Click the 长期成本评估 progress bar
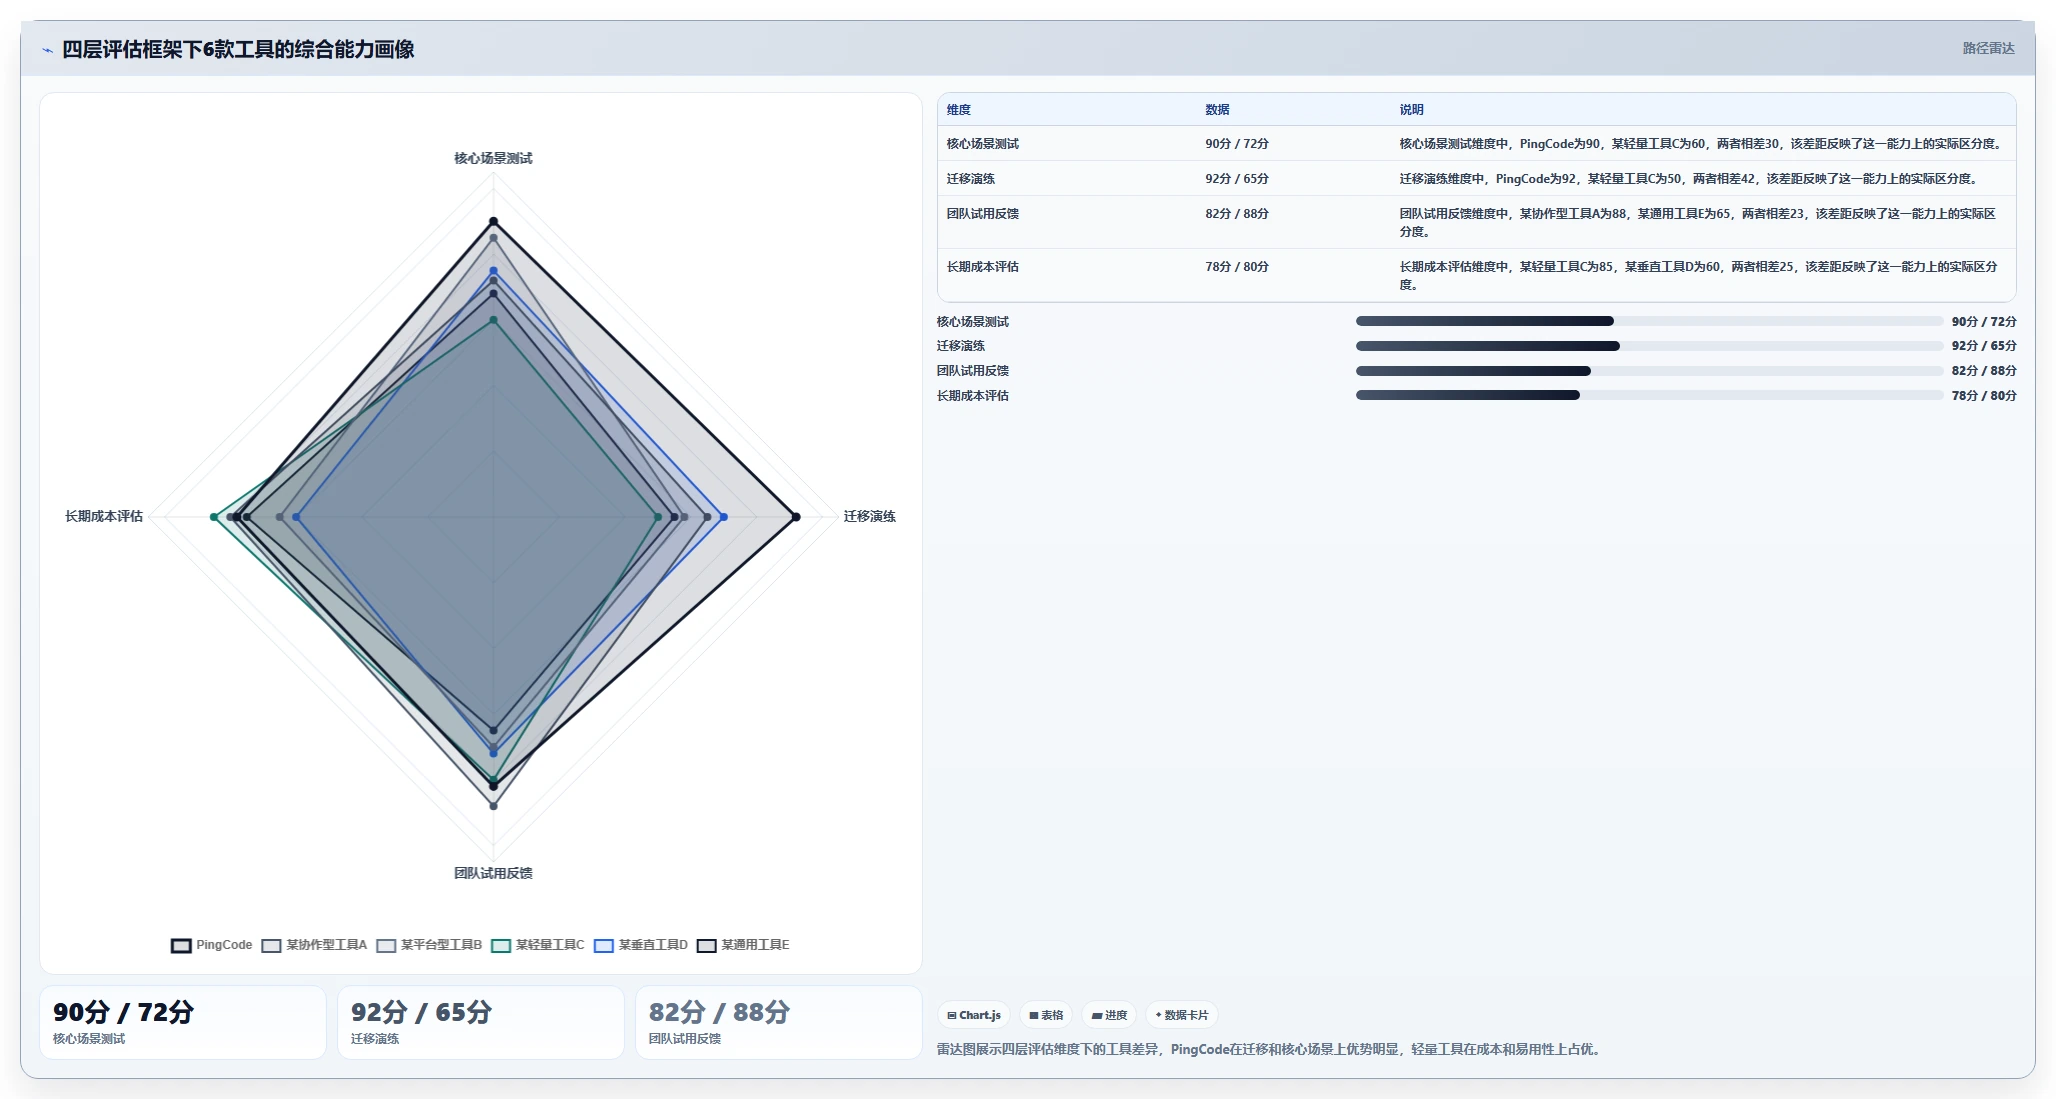Viewport: 2056px width, 1099px height. [1649, 395]
